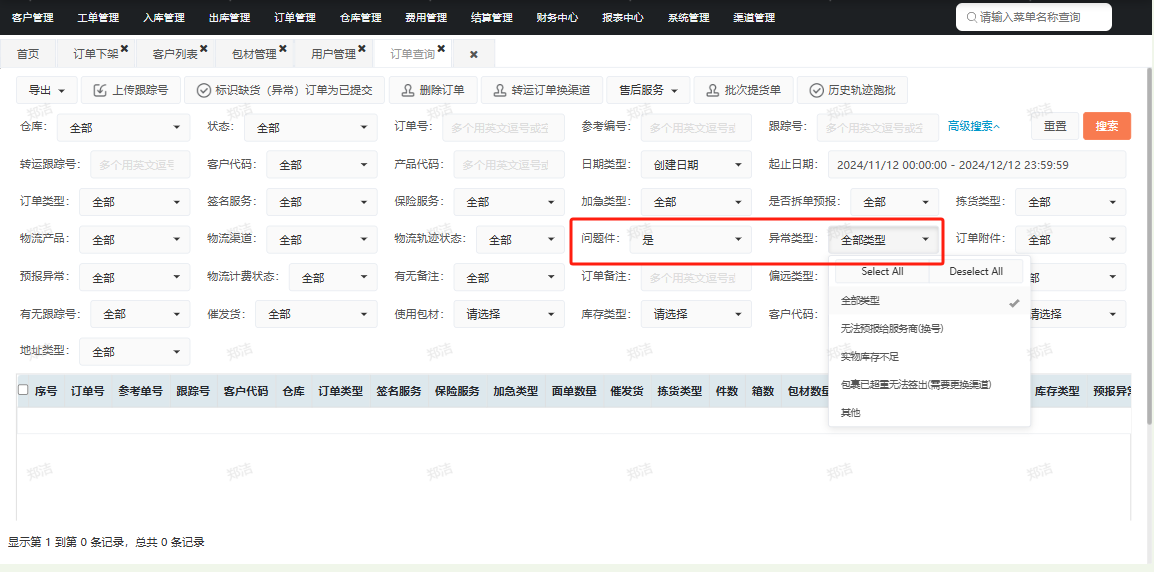Screen dimensions: 1154x572
Task: Open the 售后服务 dropdown button
Action: (x=648, y=91)
